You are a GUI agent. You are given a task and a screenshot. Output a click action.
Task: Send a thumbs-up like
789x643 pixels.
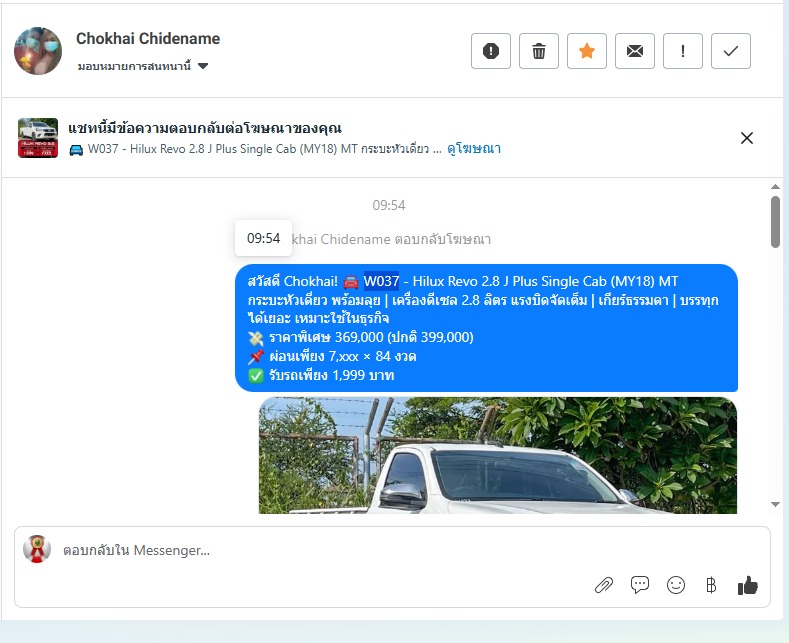pyautogui.click(x=748, y=585)
